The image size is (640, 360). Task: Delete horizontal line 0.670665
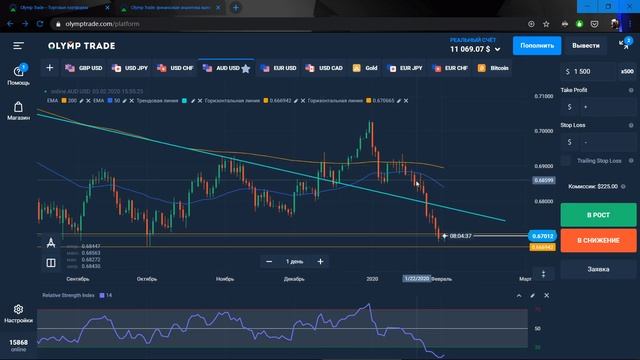tap(406, 100)
